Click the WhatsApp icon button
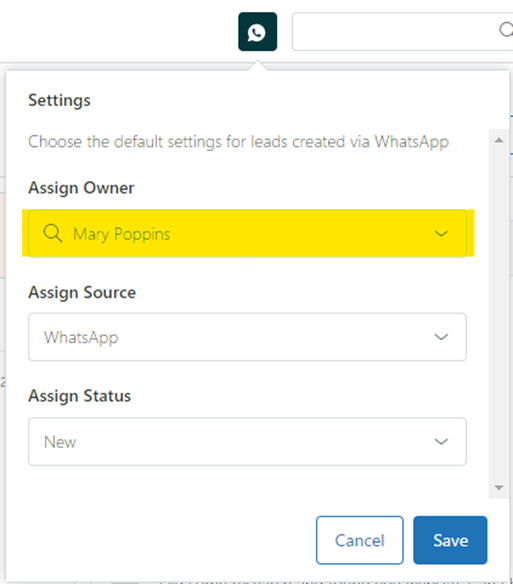The image size is (513, 584). (257, 32)
